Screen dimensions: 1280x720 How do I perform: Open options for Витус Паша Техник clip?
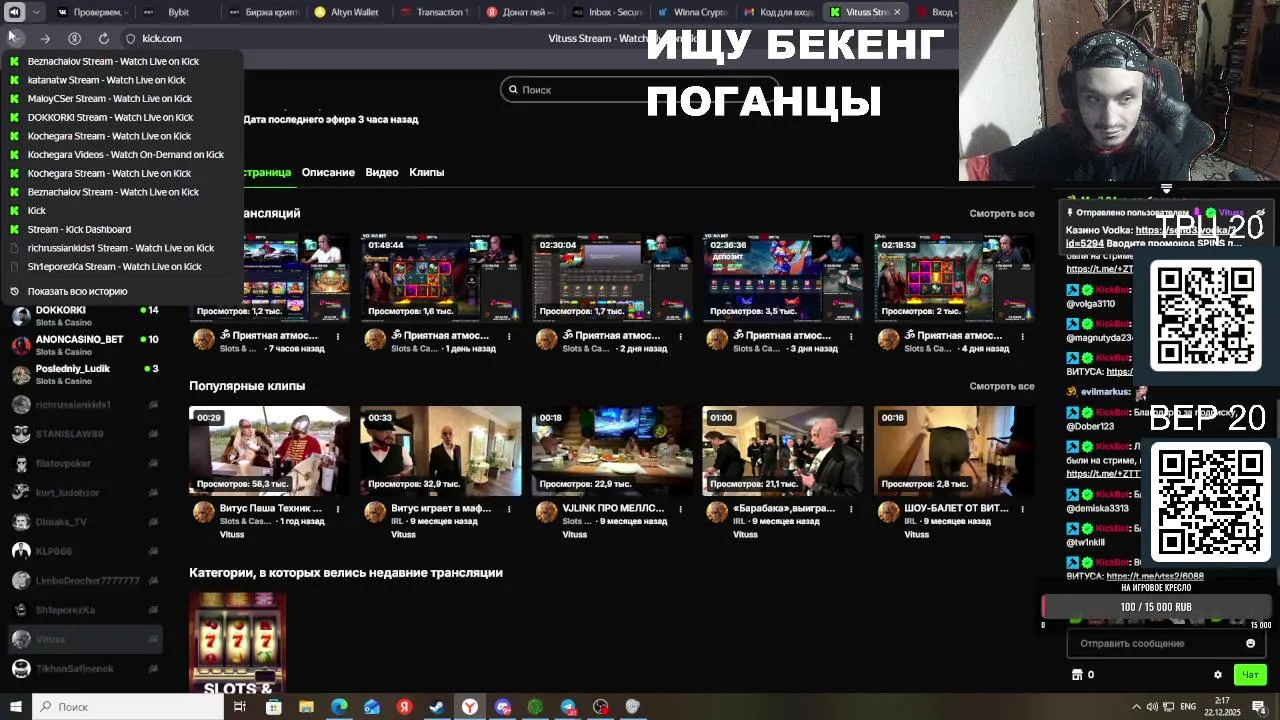[x=338, y=509]
